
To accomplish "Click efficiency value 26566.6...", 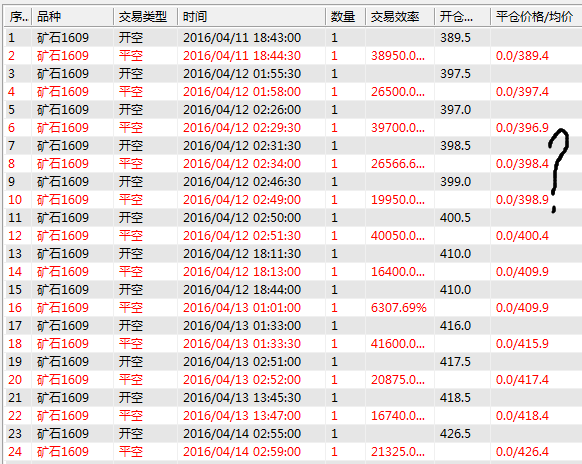I will pyautogui.click(x=398, y=164).
